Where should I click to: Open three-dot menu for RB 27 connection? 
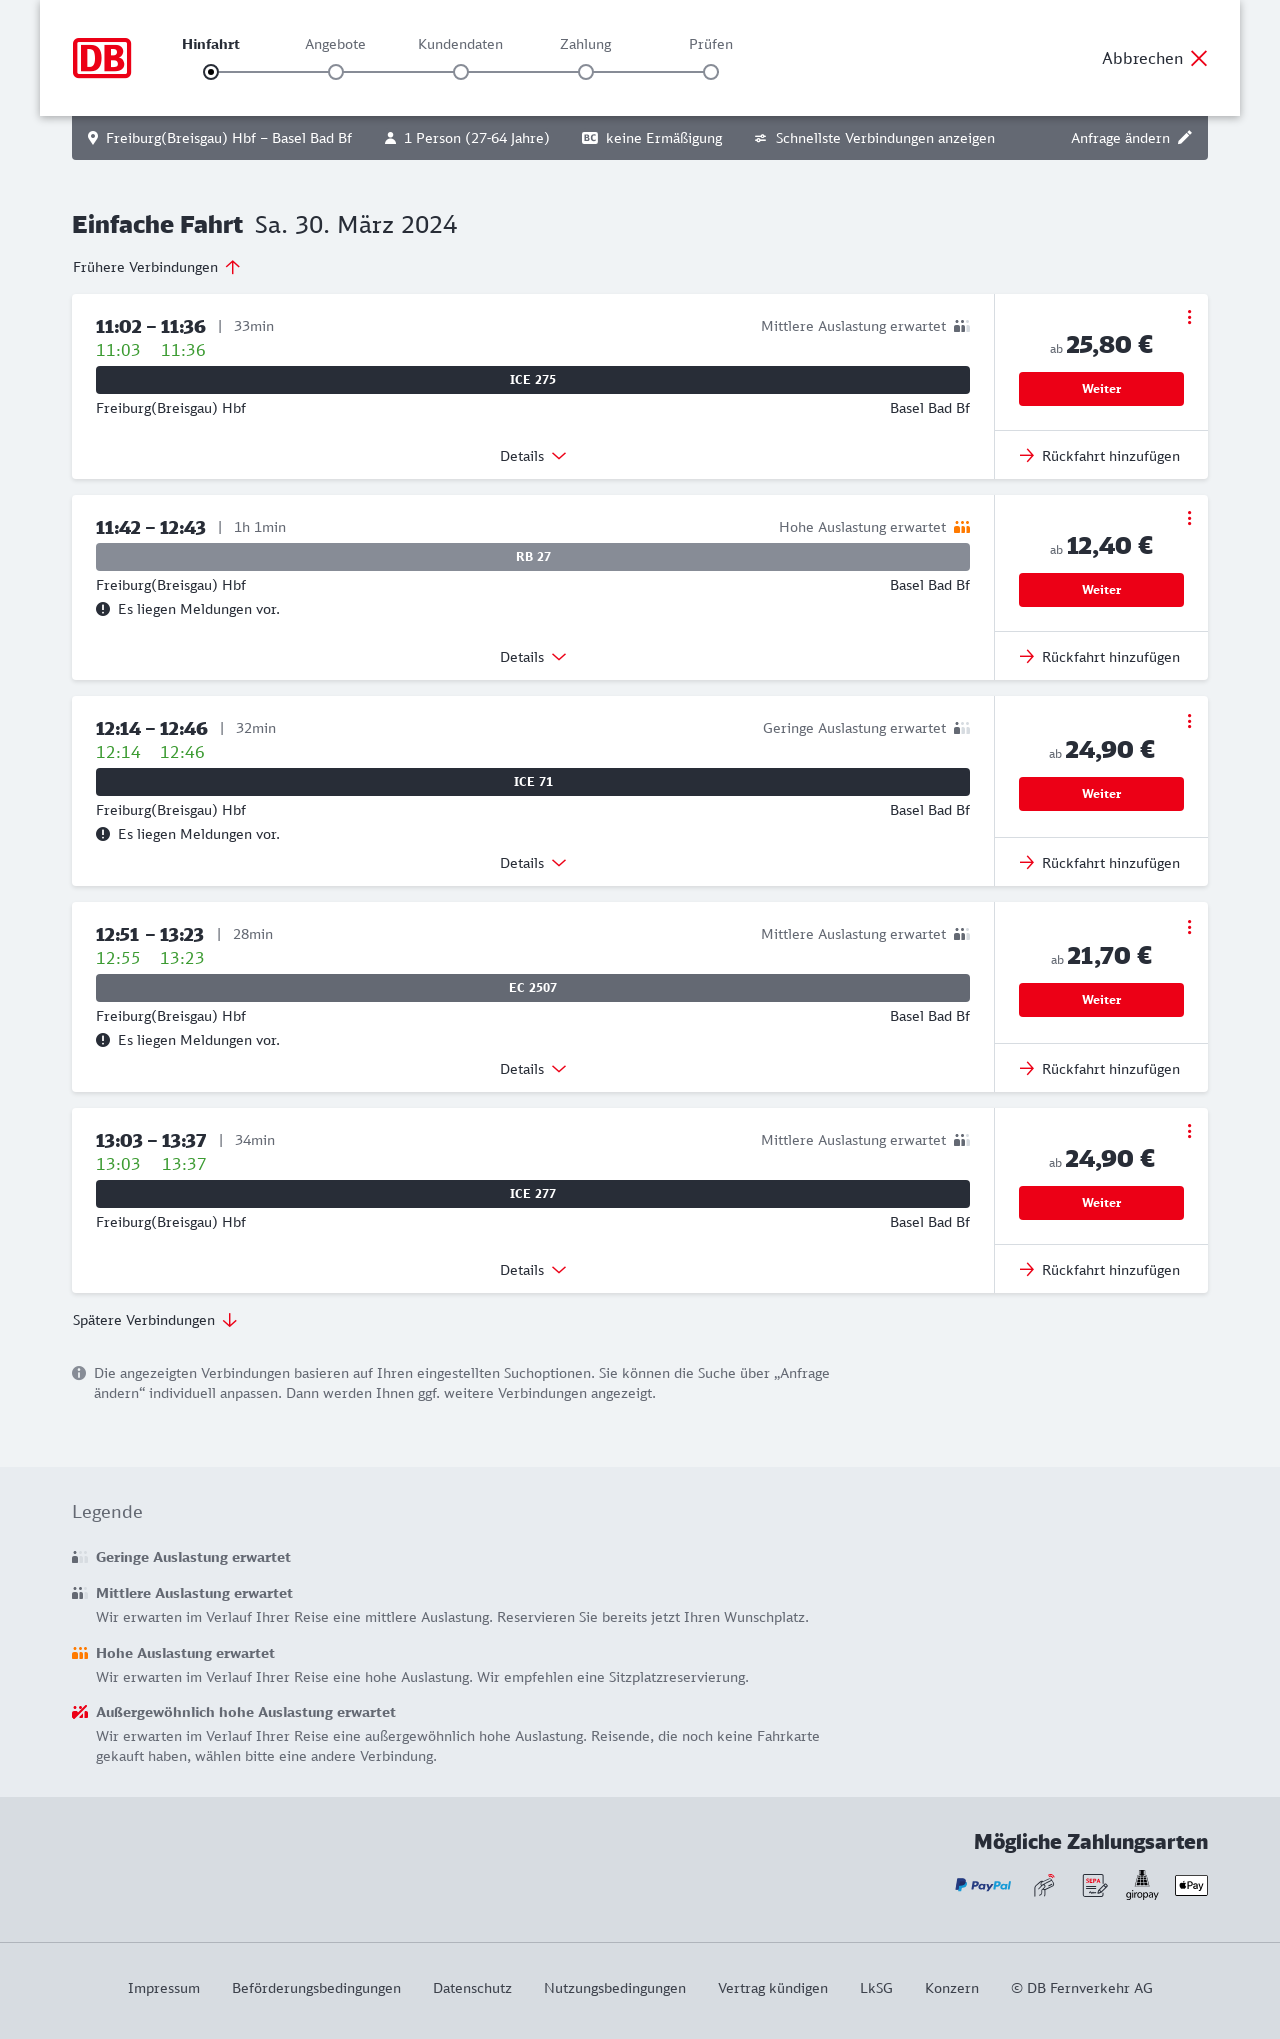[1189, 518]
